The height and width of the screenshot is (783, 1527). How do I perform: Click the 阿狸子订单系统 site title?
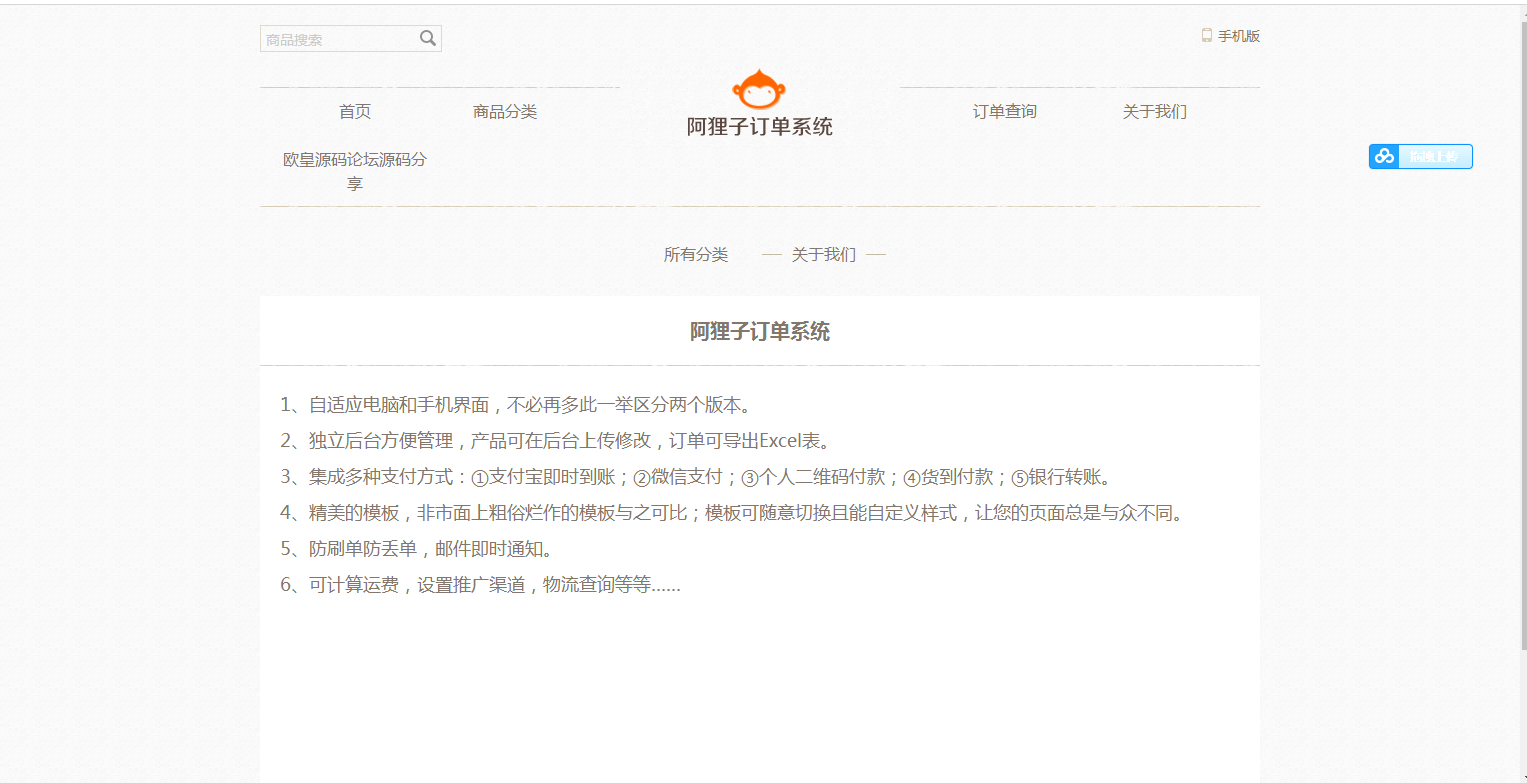759,127
